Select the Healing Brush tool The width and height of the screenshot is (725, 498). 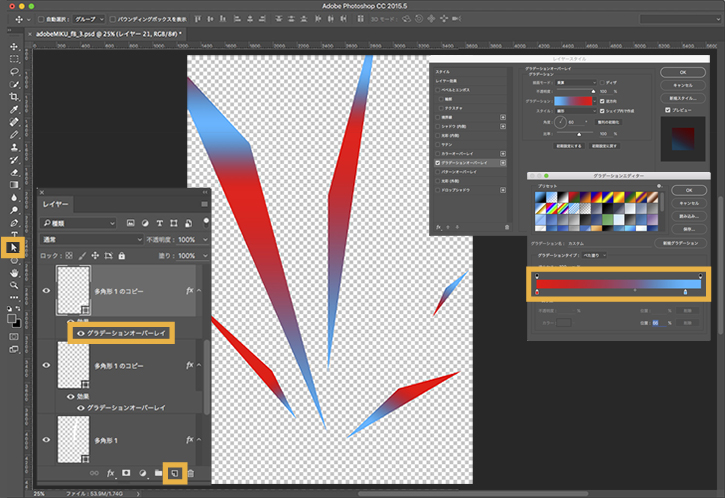14,122
